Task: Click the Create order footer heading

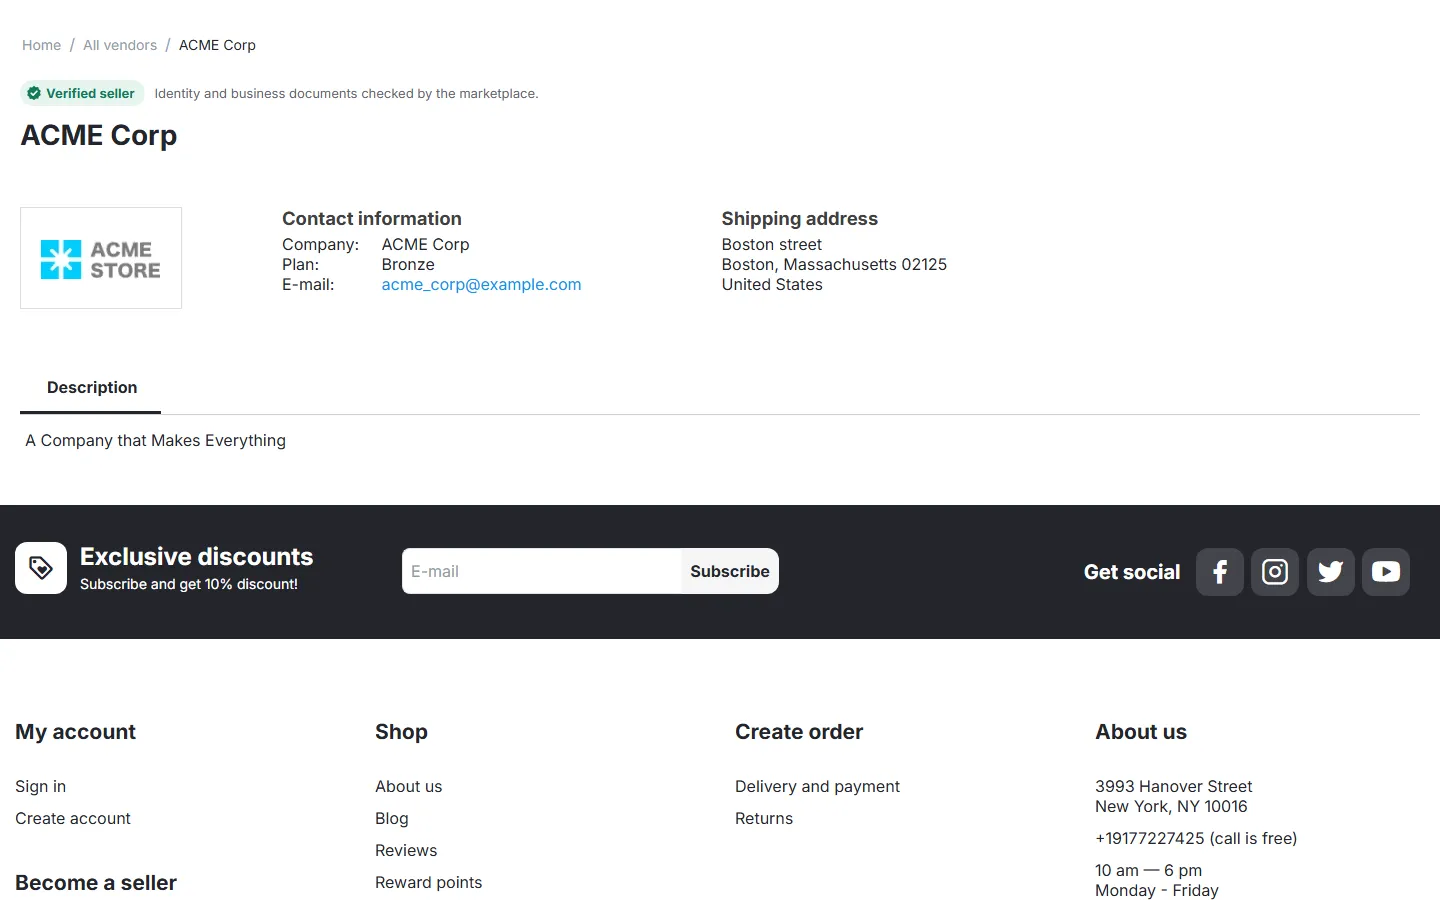Action: [799, 732]
